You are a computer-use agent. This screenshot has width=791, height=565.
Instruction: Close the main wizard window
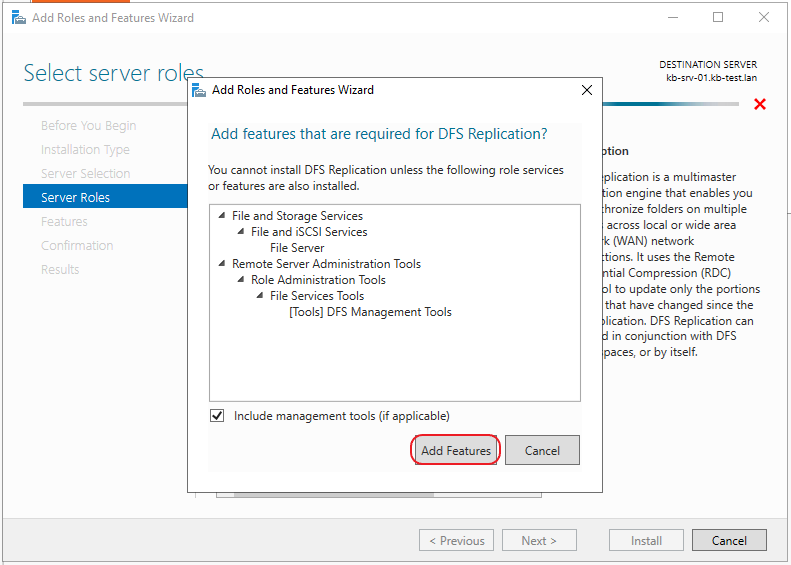(764, 17)
